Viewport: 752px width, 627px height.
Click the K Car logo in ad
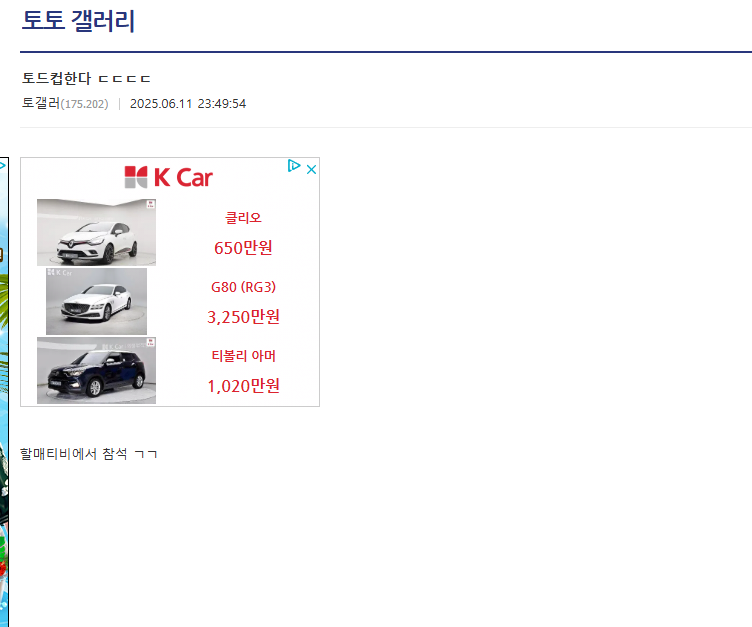169,177
